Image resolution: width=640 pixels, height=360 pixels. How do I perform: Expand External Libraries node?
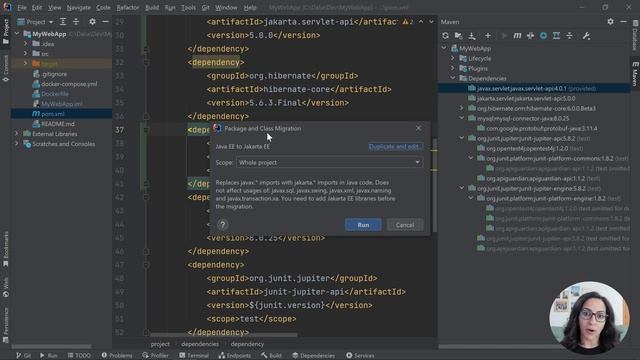click(x=16, y=133)
